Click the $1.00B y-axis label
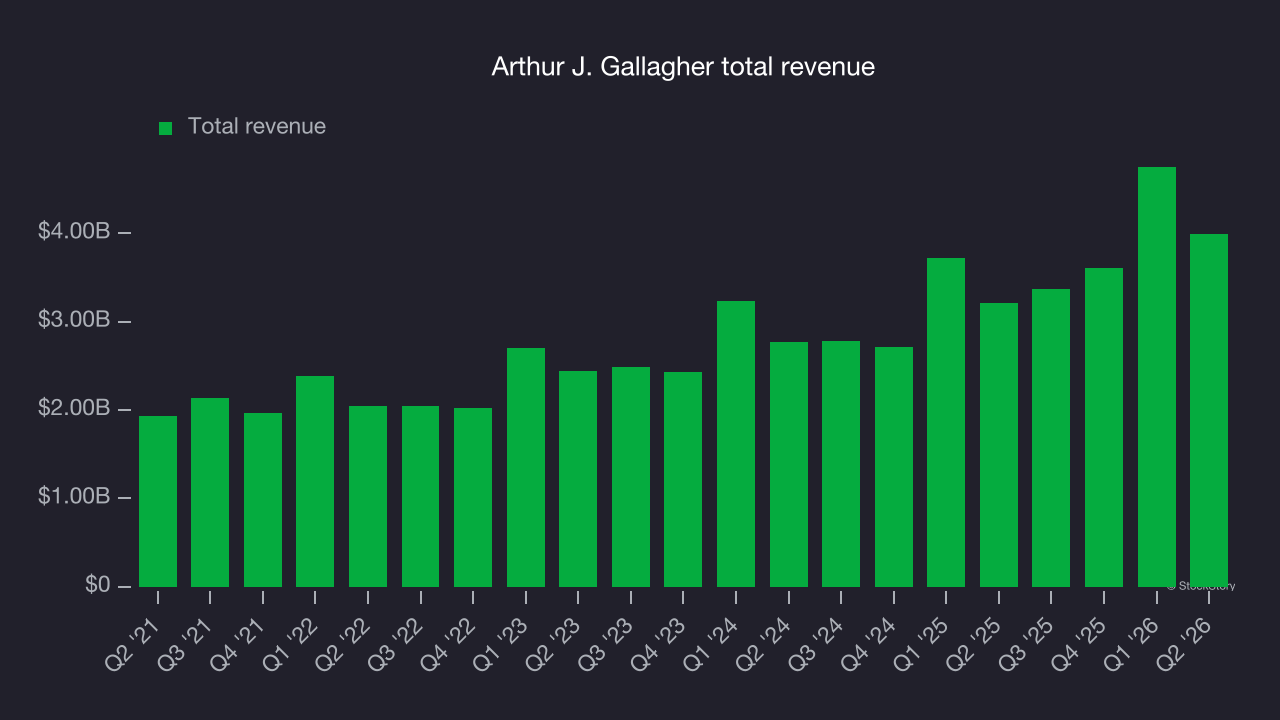Viewport: 1280px width, 720px height. 74,497
